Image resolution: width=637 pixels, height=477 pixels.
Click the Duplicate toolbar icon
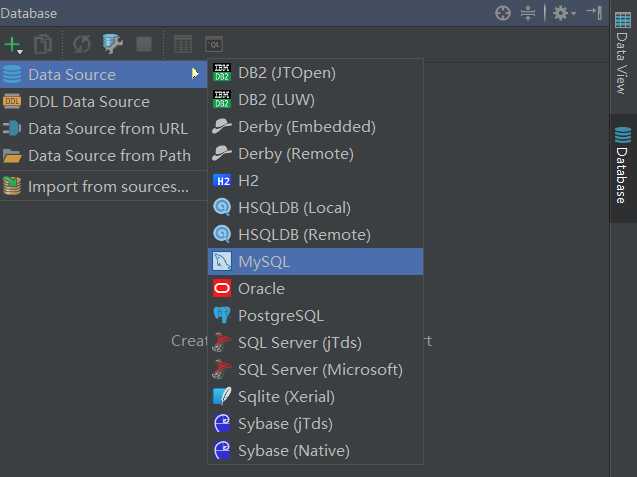43,44
